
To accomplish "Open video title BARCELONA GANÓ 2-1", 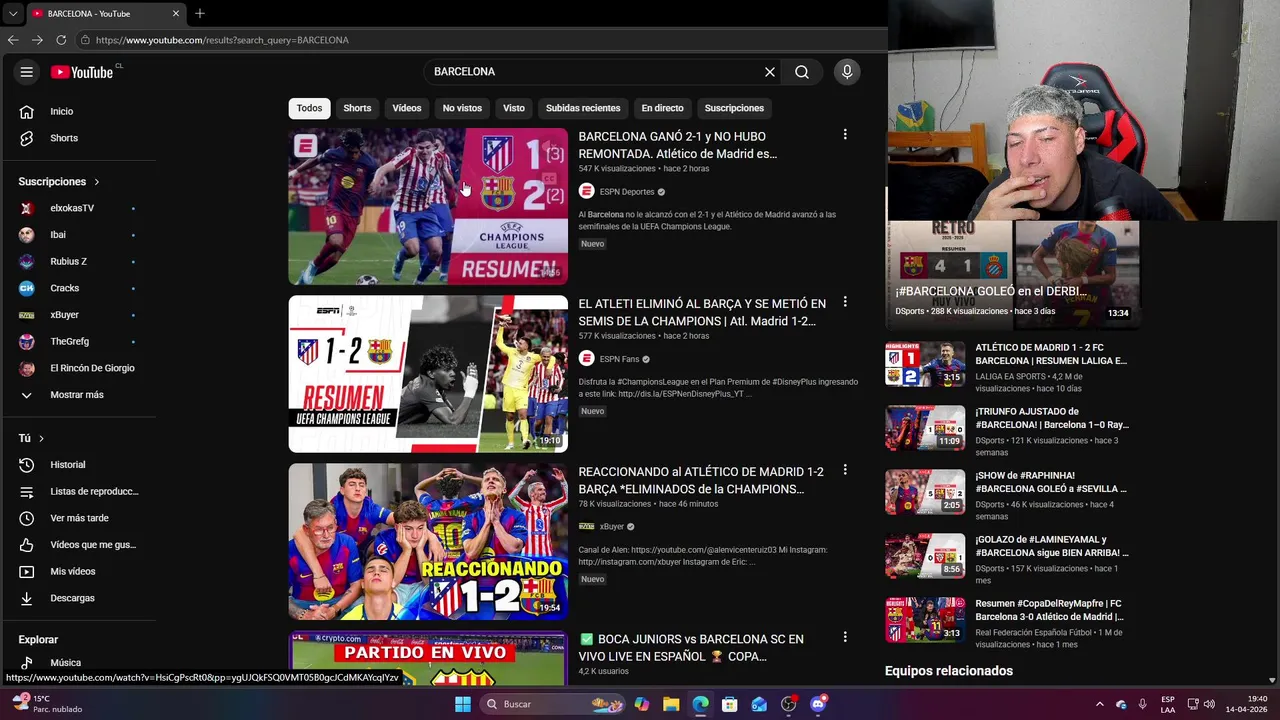I will pos(678,145).
